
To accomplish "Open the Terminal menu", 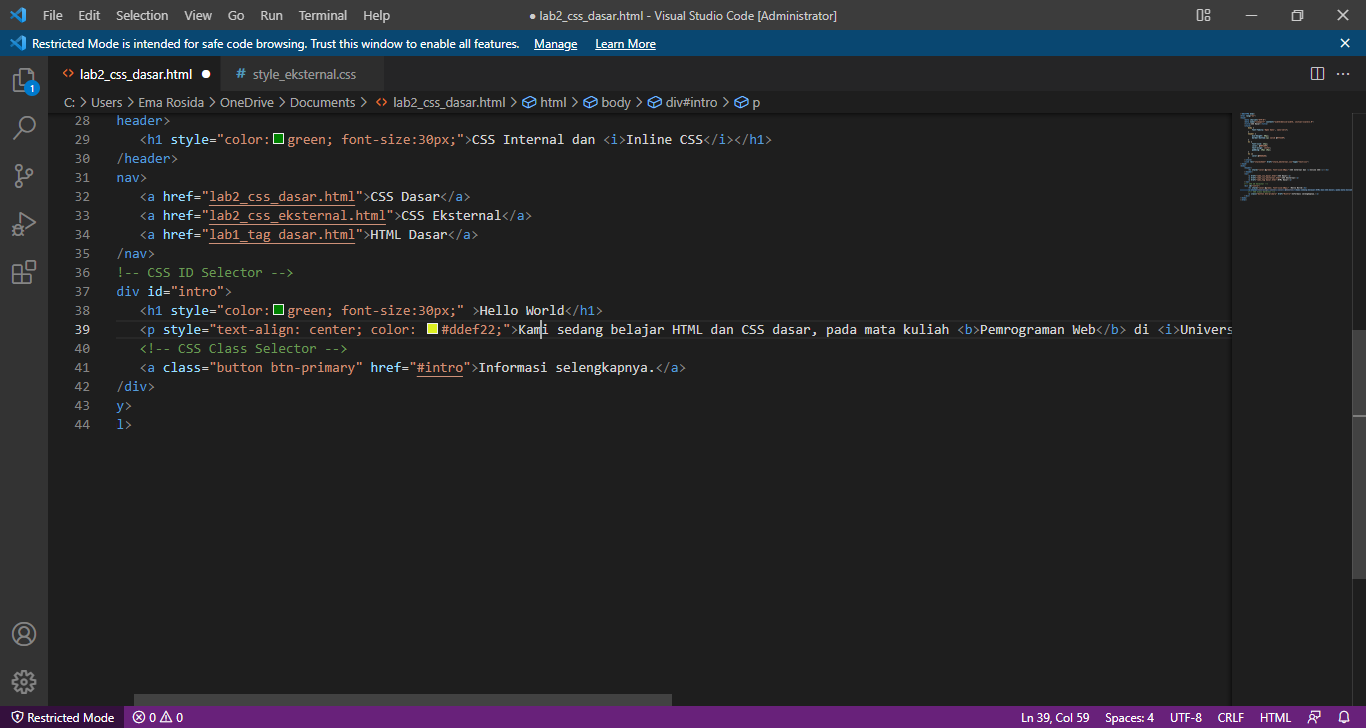I will click(322, 15).
